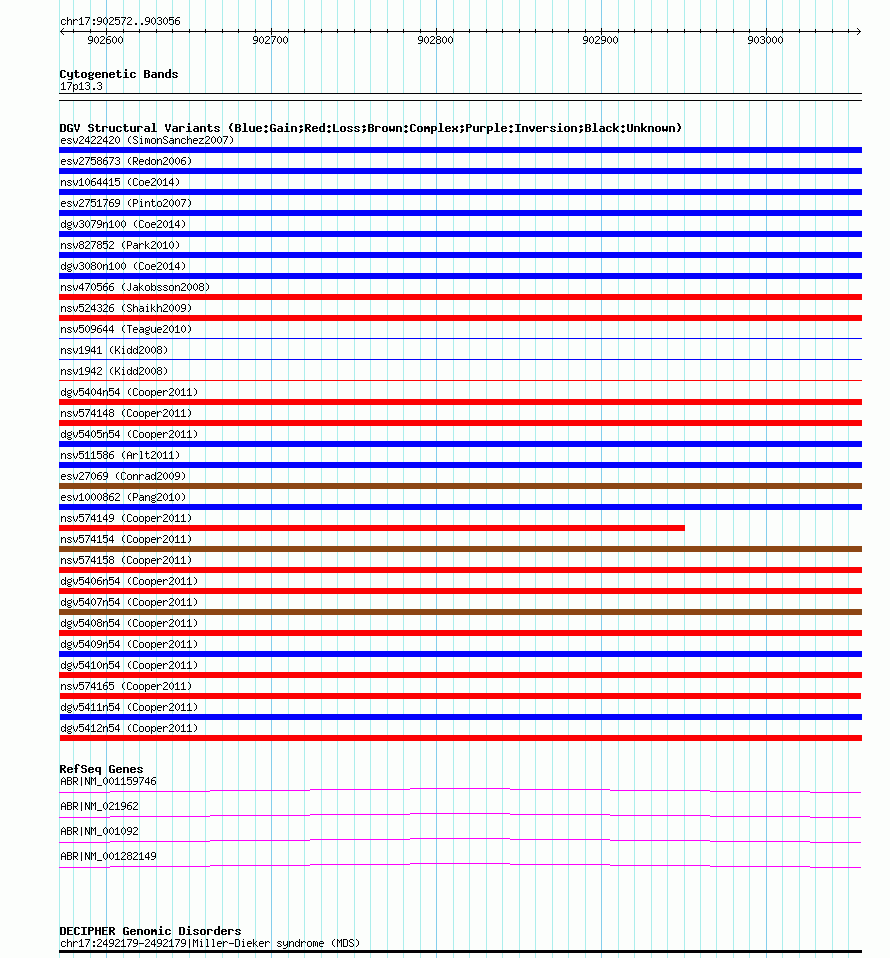Select ABR|NM_001092 gene label
This screenshot has width=890, height=958.
click(x=99, y=832)
